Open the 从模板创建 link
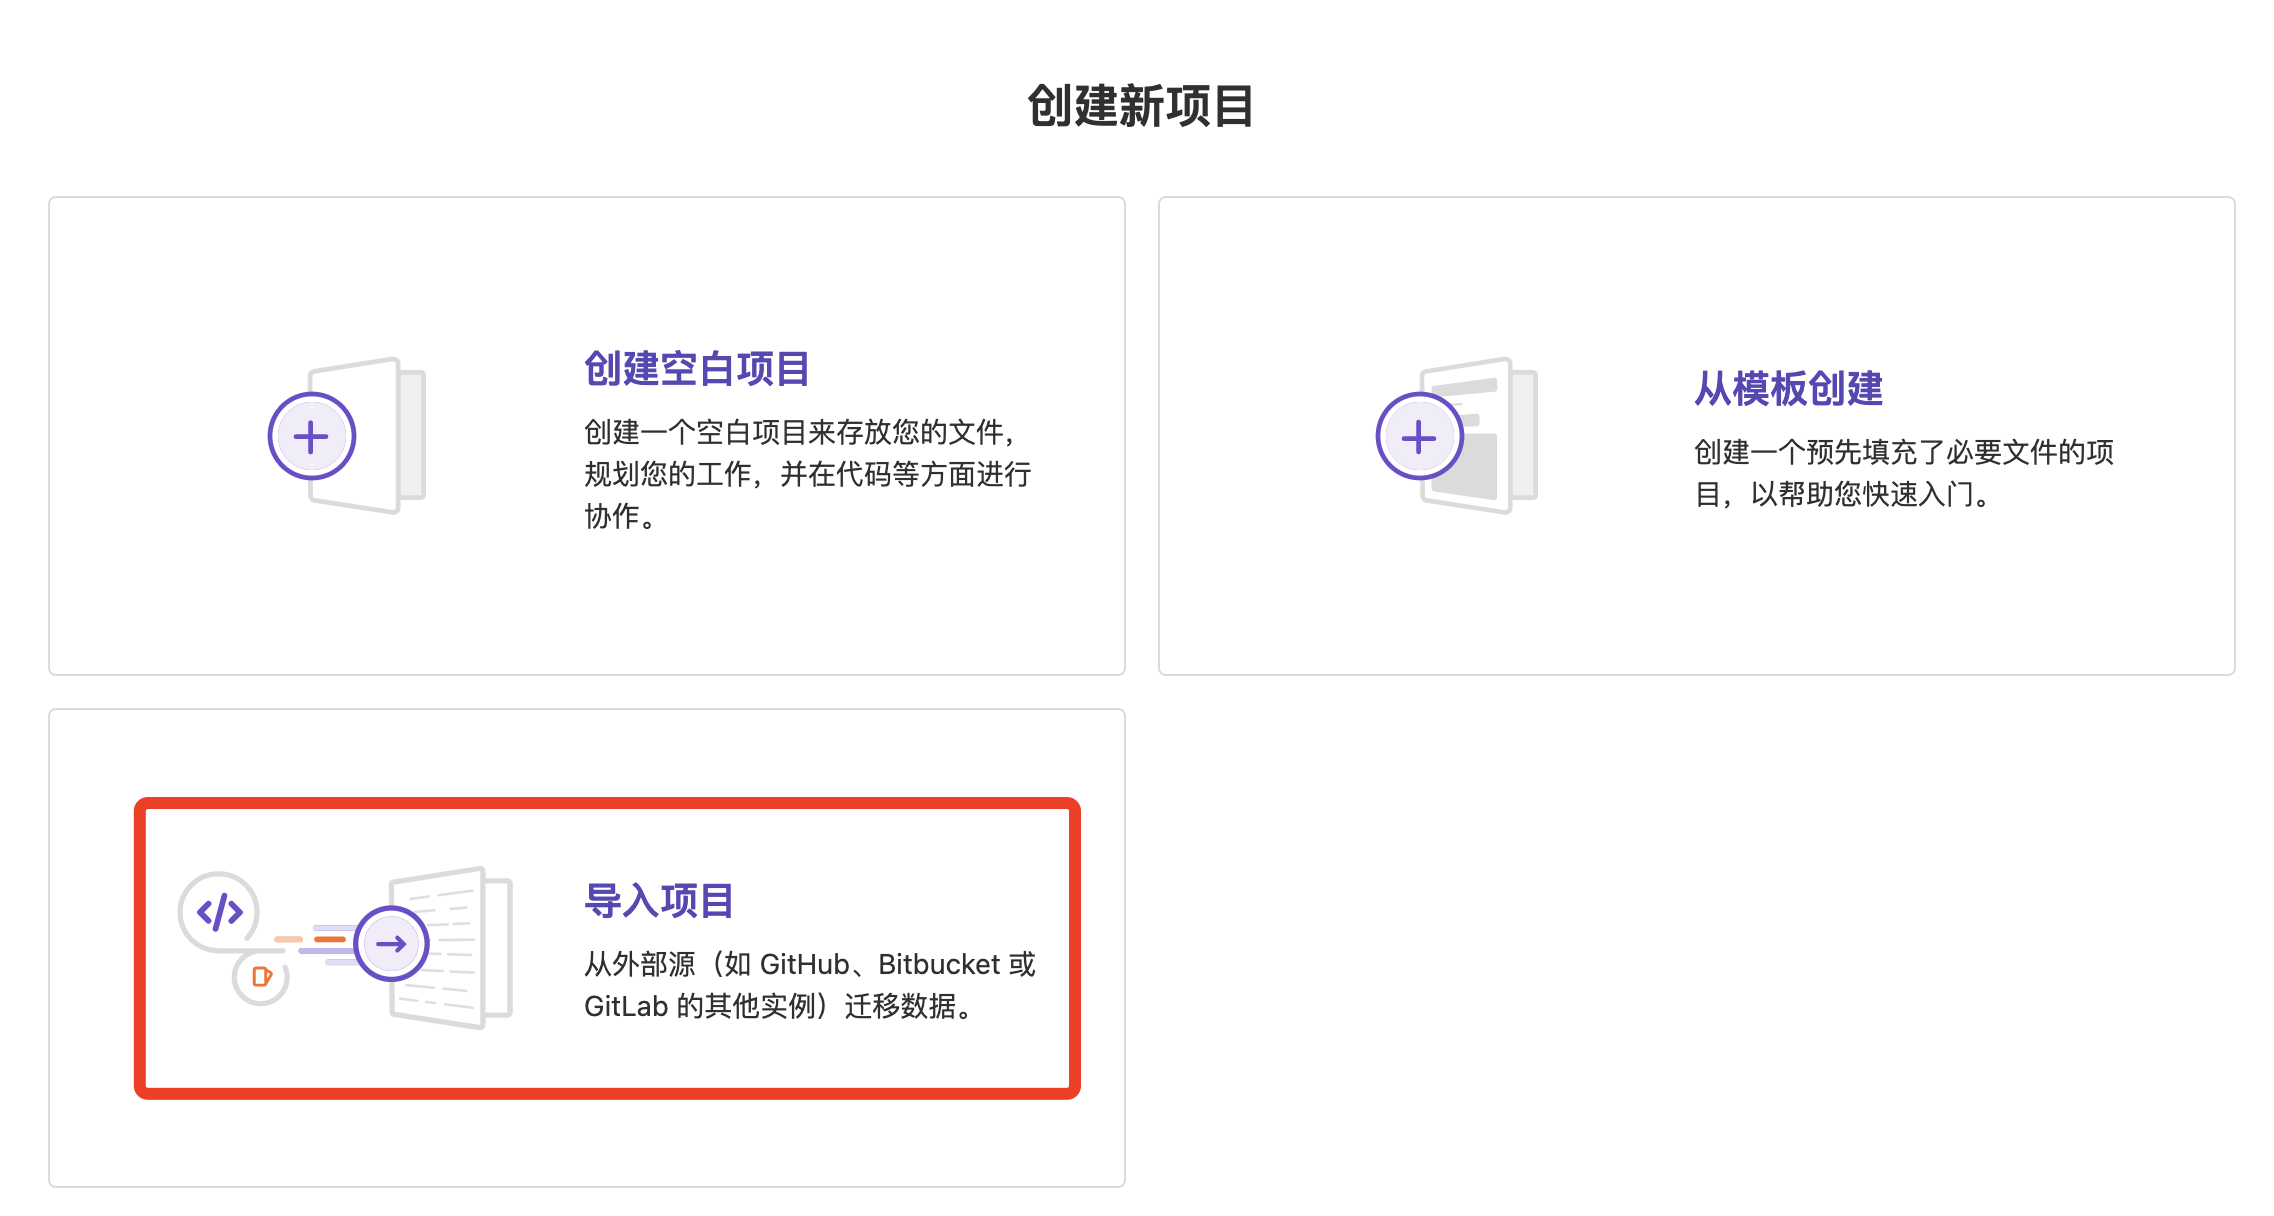2274x1216 pixels. click(x=1787, y=389)
